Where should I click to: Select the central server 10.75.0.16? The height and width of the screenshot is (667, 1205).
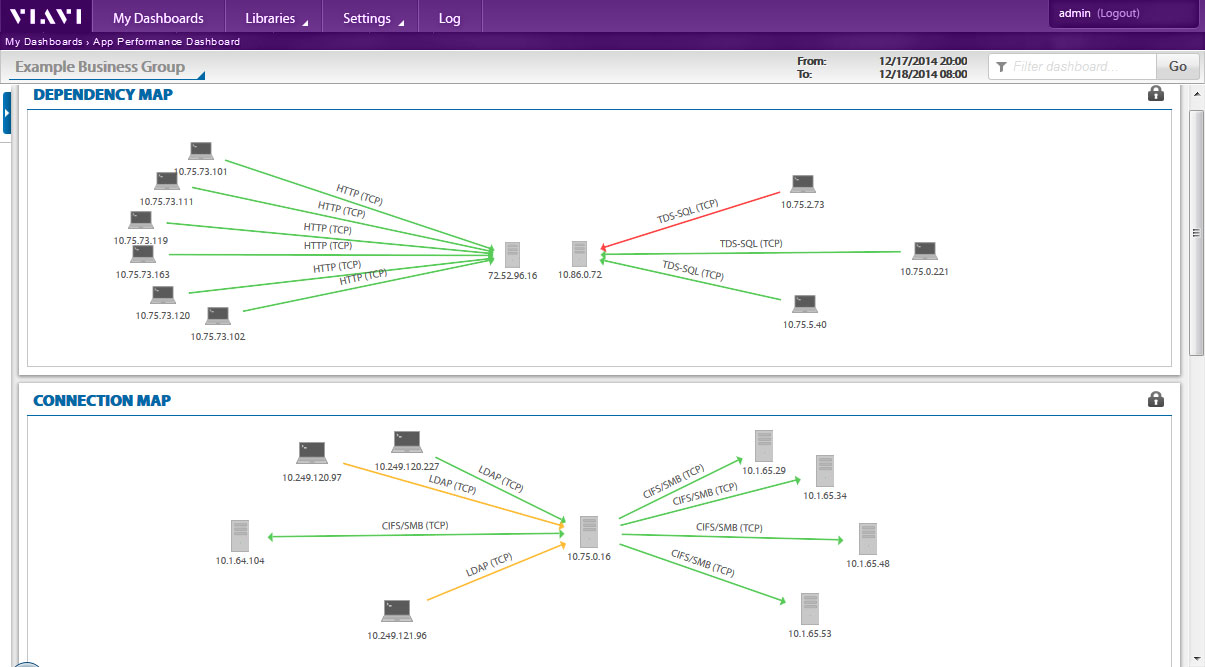(589, 532)
